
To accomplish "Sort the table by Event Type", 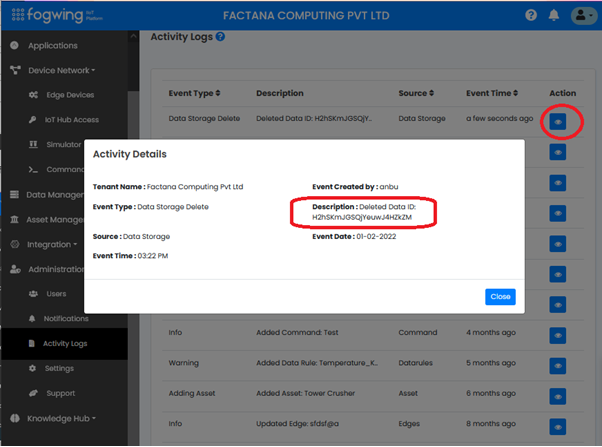I will pos(194,93).
